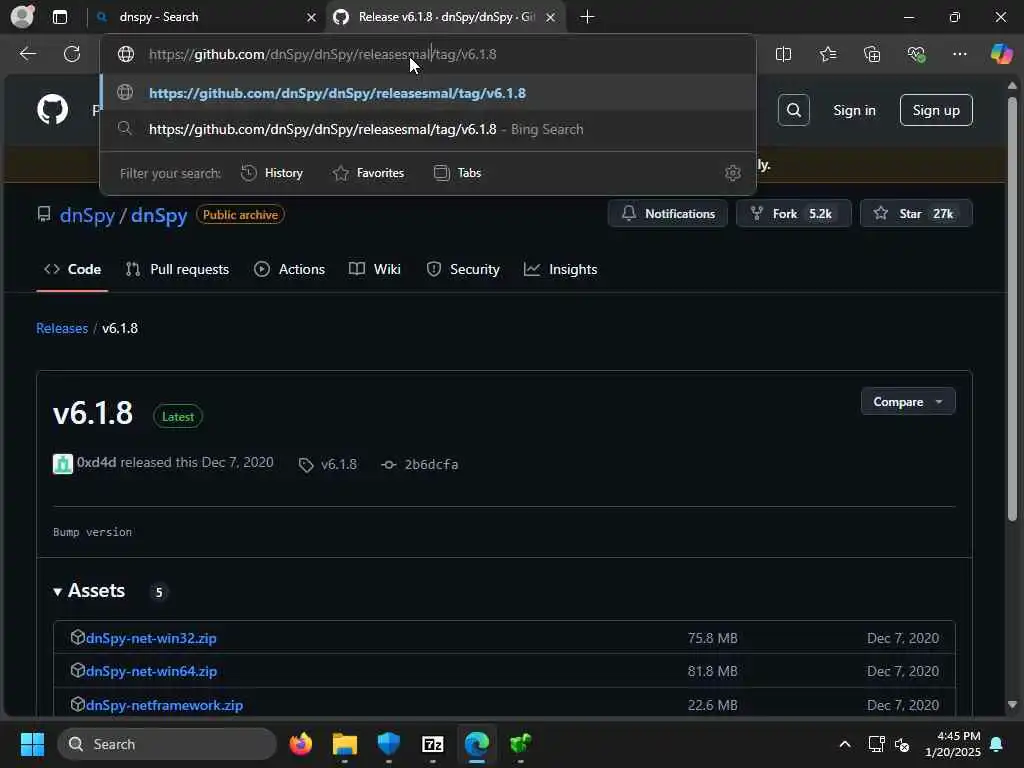Collapse the Assets section
Image resolution: width=1024 pixels, height=768 pixels.
[90, 590]
